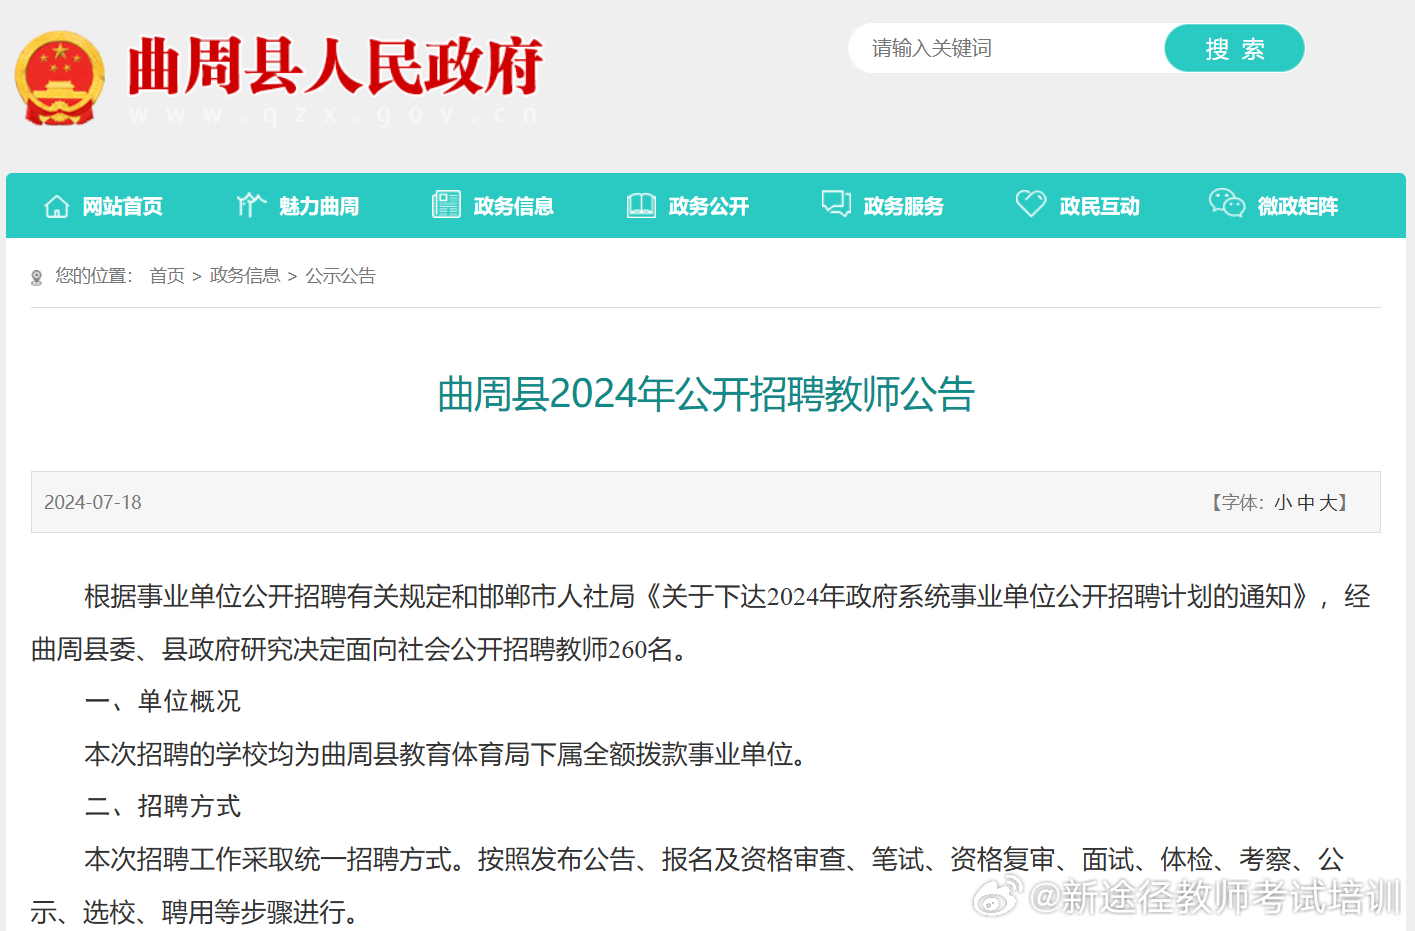Open the 魅力曲周 menu item
Image resolution: width=1415 pixels, height=931 pixels.
tap(319, 206)
